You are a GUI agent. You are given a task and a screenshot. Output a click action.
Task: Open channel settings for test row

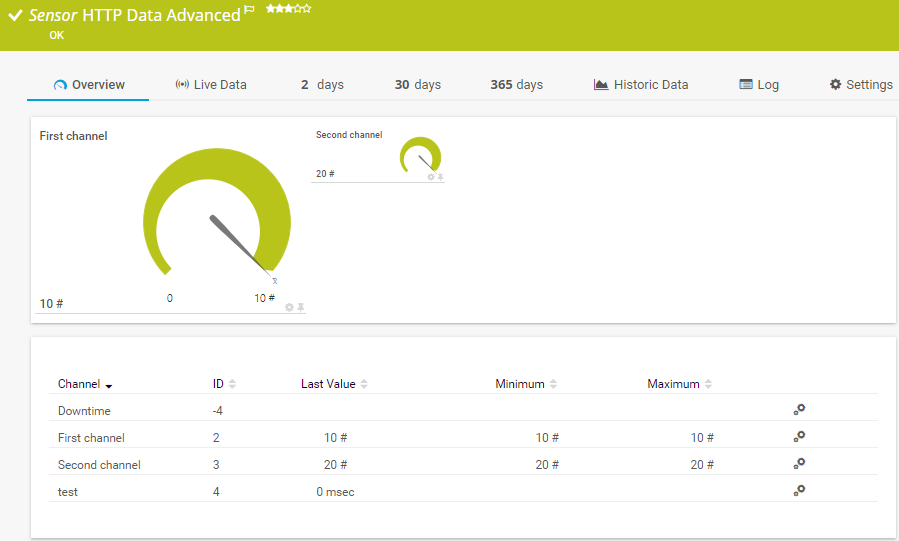[799, 491]
